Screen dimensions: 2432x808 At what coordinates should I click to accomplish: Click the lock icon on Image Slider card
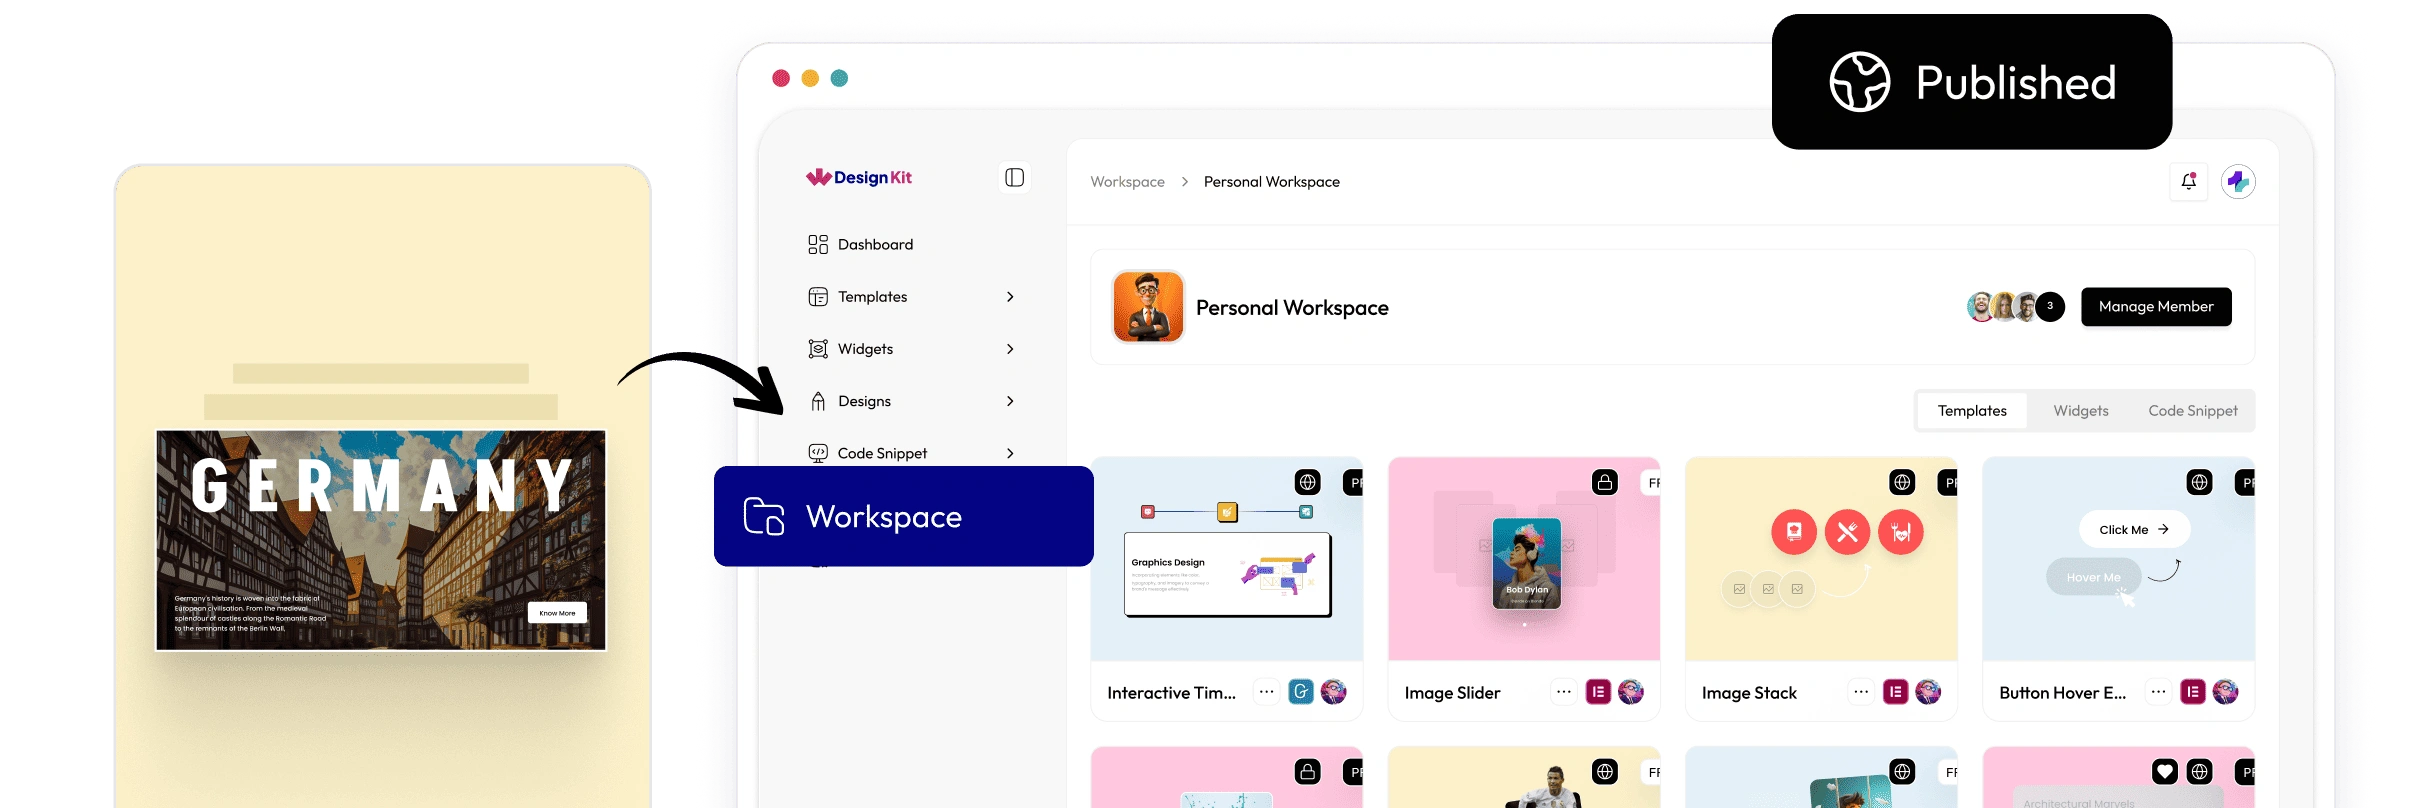tap(1604, 483)
